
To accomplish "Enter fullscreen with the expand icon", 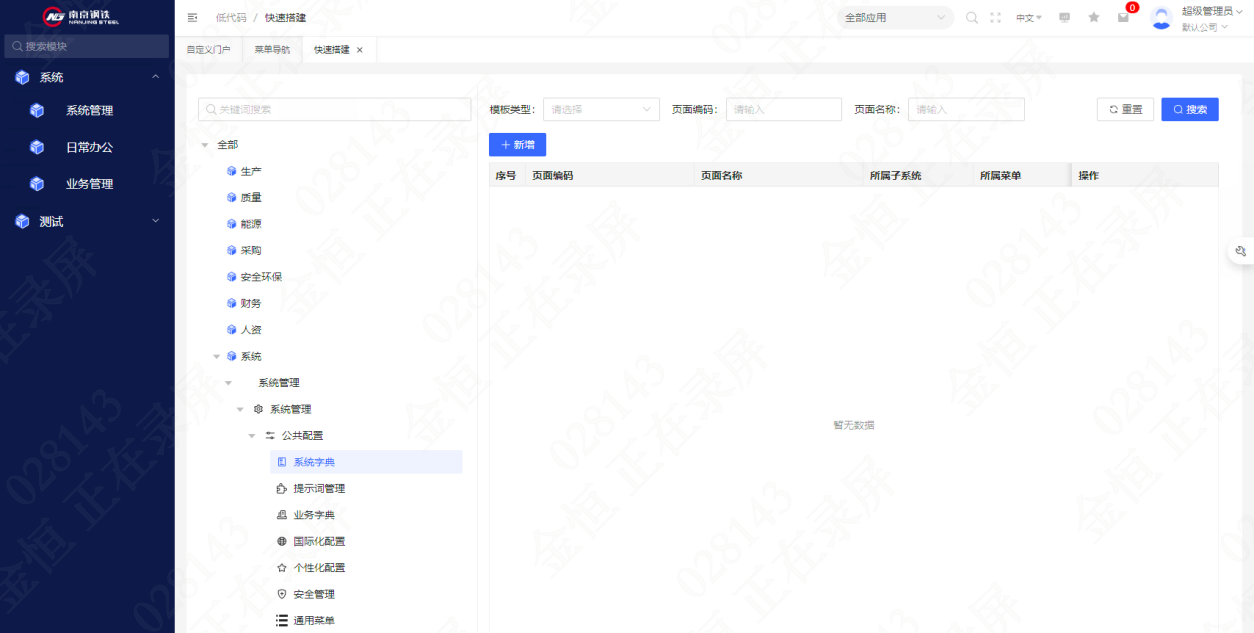I will tap(995, 17).
